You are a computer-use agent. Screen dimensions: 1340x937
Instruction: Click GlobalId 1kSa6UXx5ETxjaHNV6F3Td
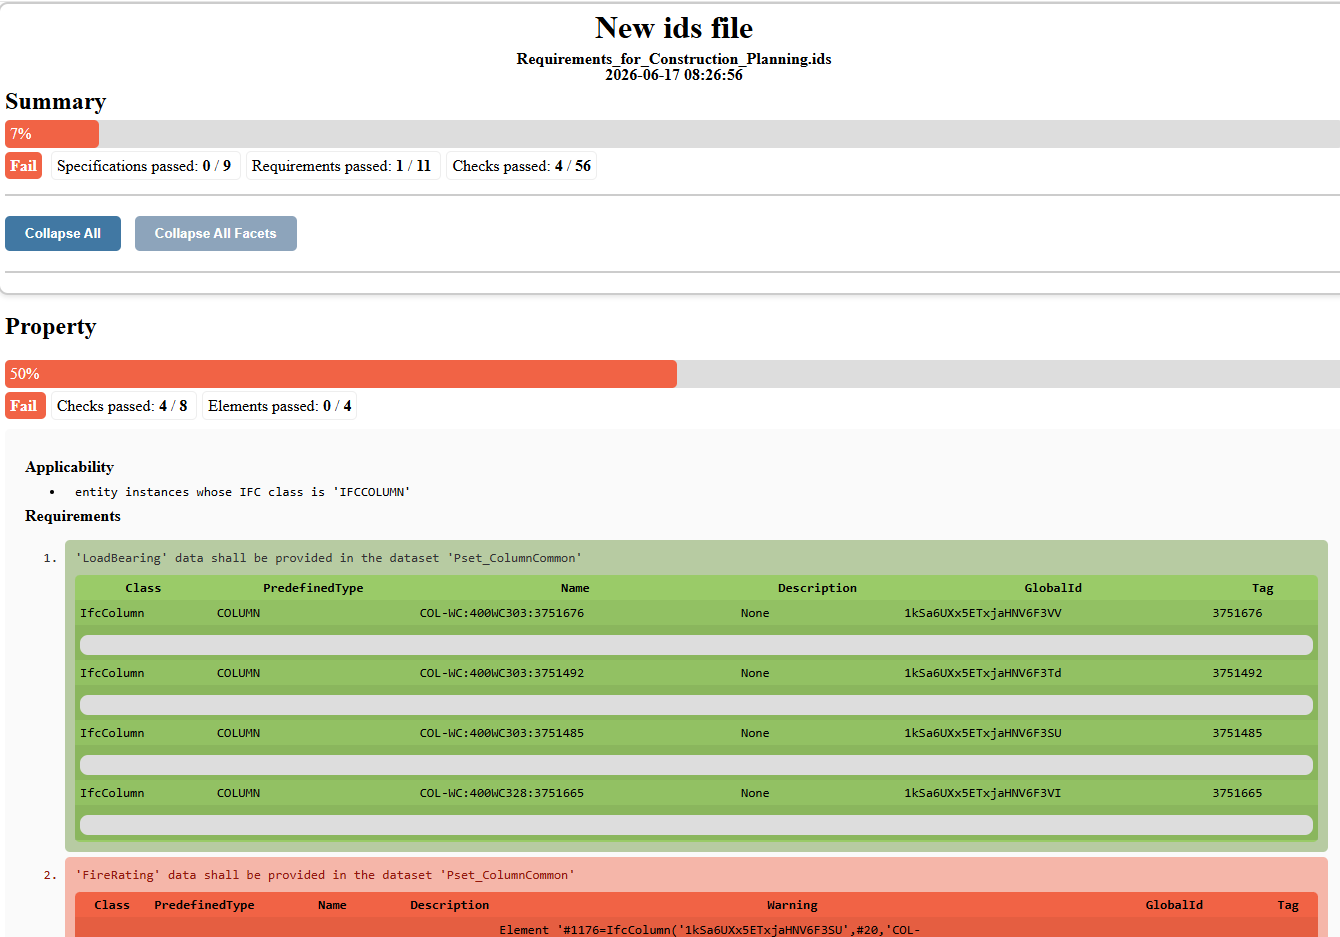tap(983, 673)
